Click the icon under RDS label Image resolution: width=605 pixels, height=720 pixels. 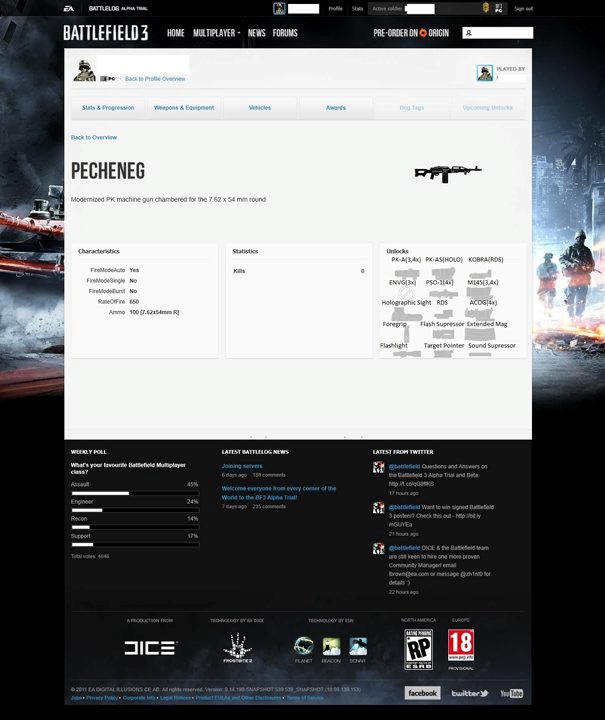pyautogui.click(x=443, y=314)
